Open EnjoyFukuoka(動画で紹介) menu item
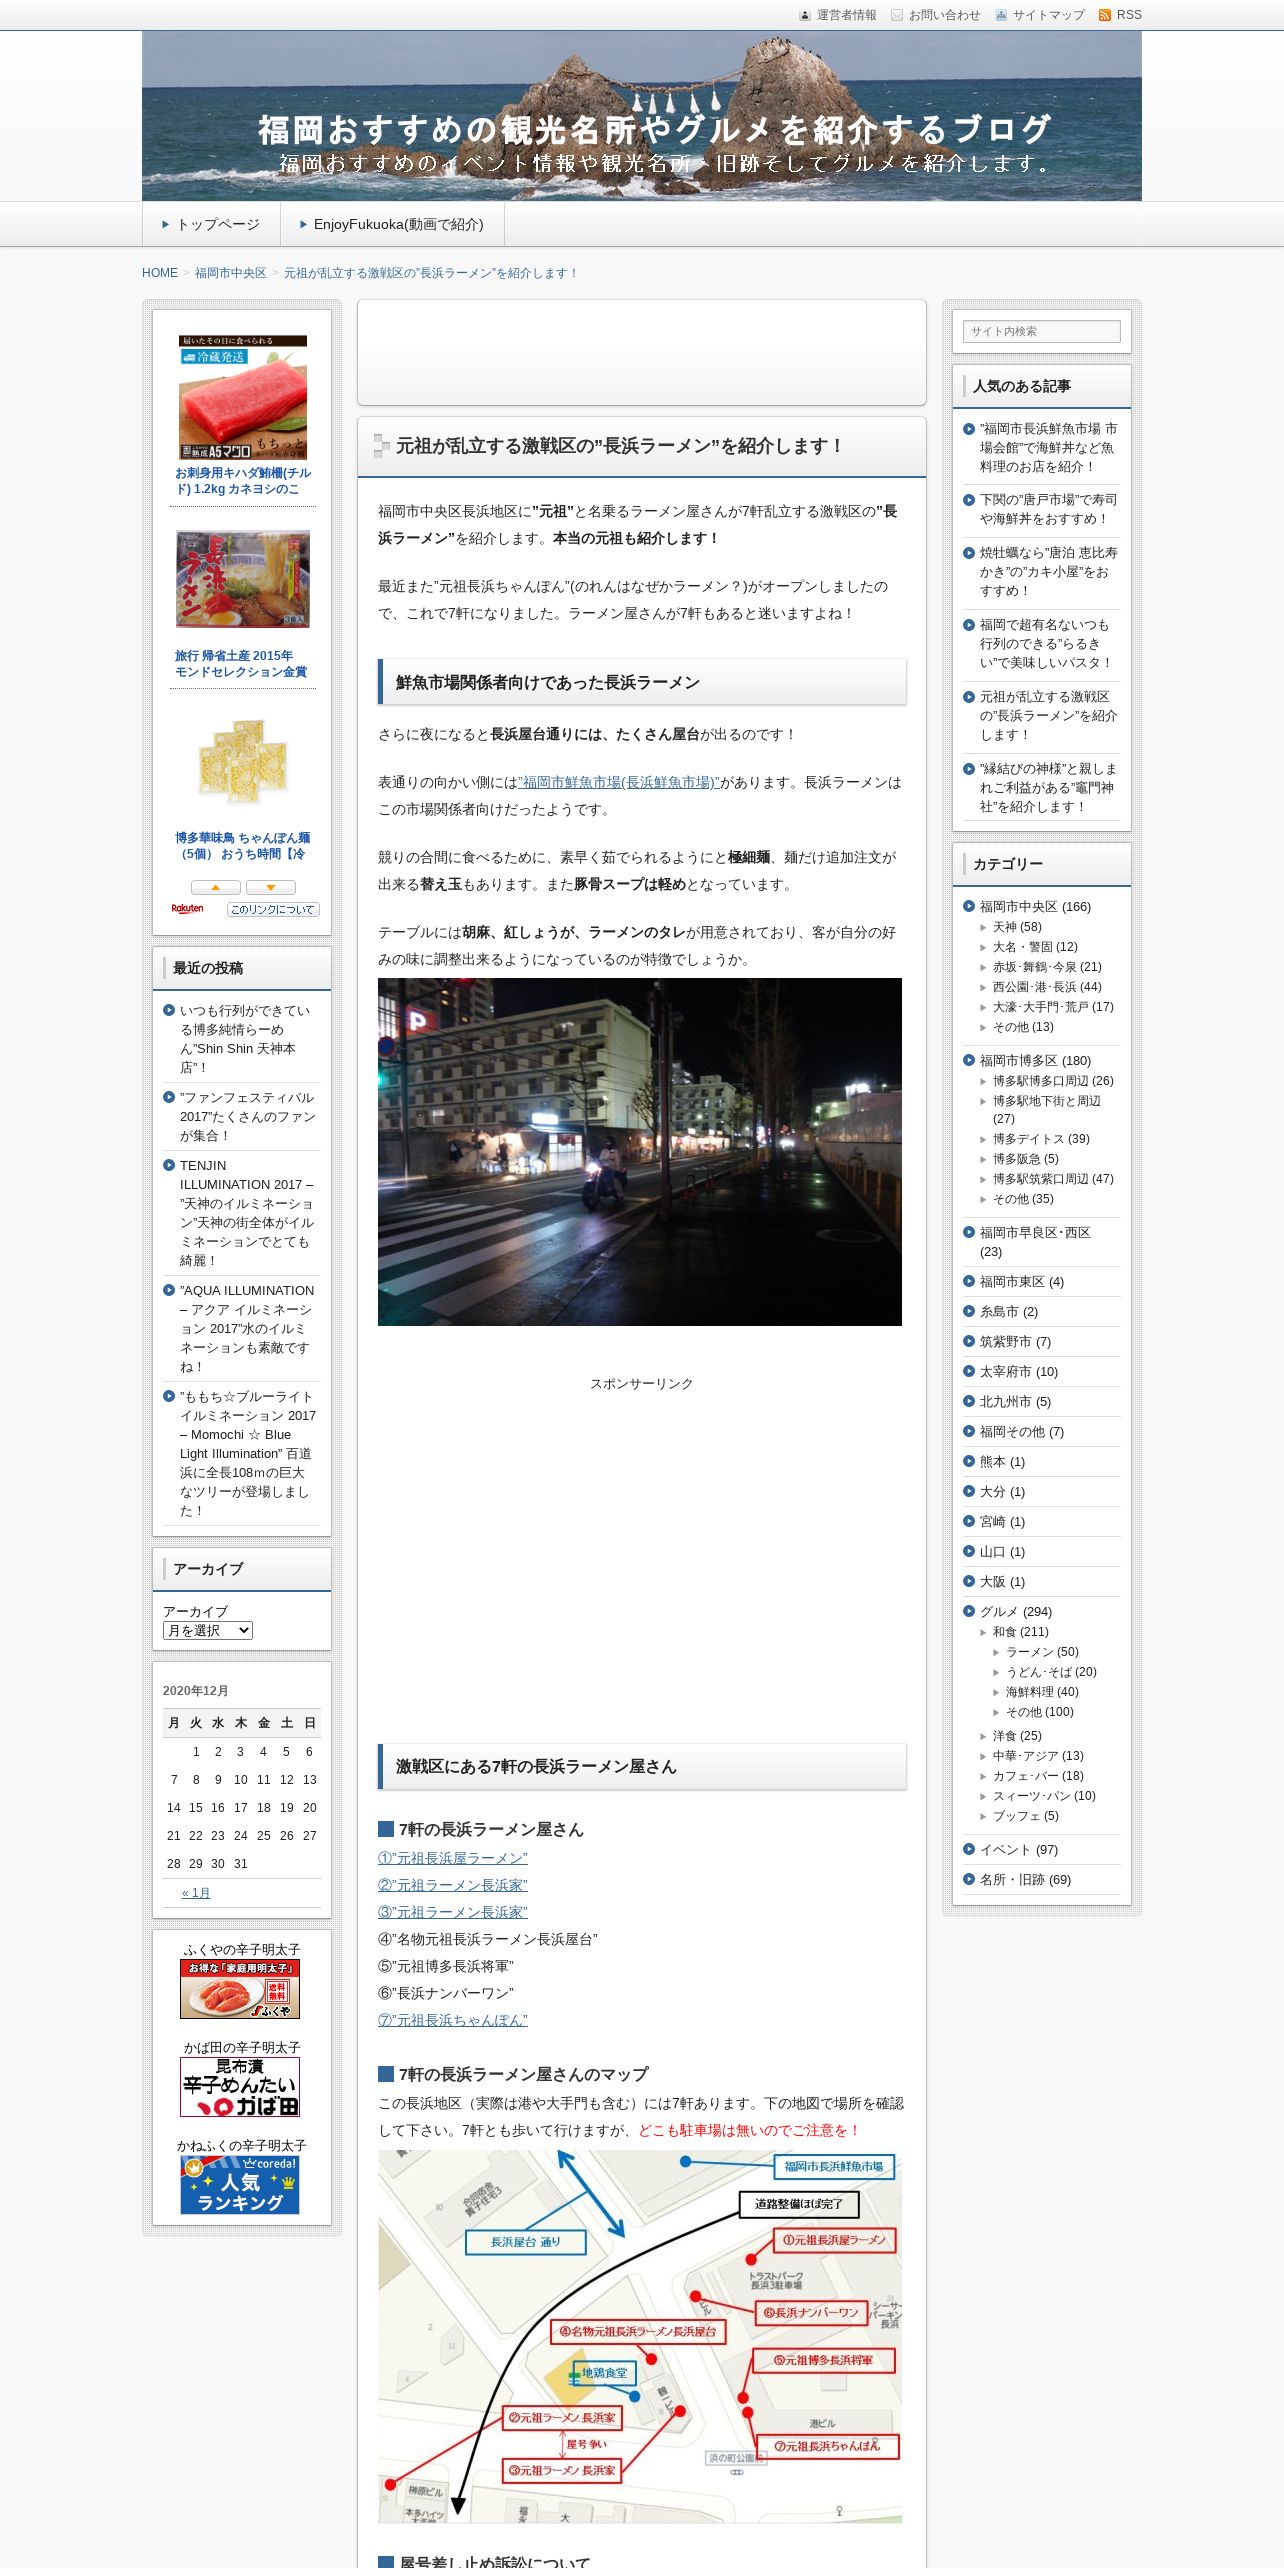The width and height of the screenshot is (1284, 2568). point(392,224)
